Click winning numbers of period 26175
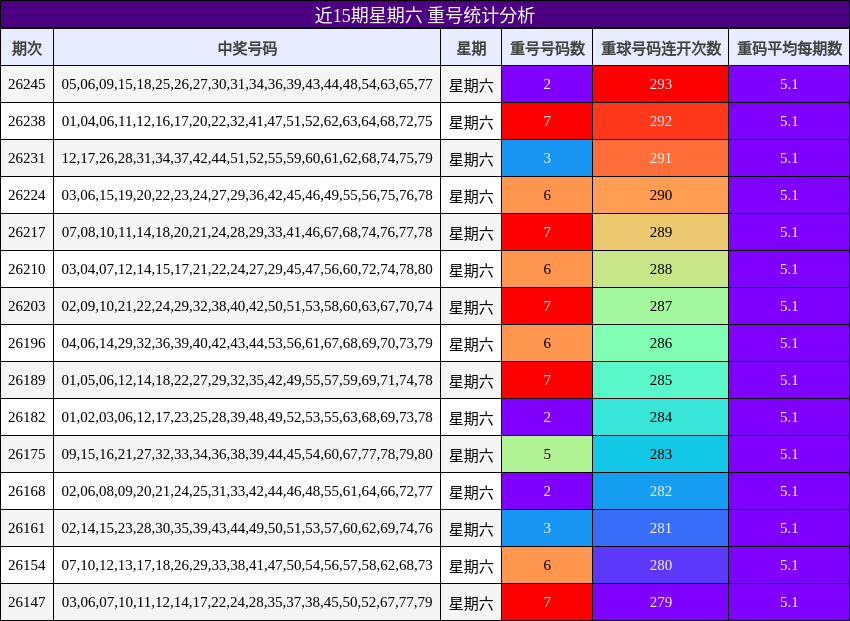Screen dimensions: 850x621 tap(247, 454)
